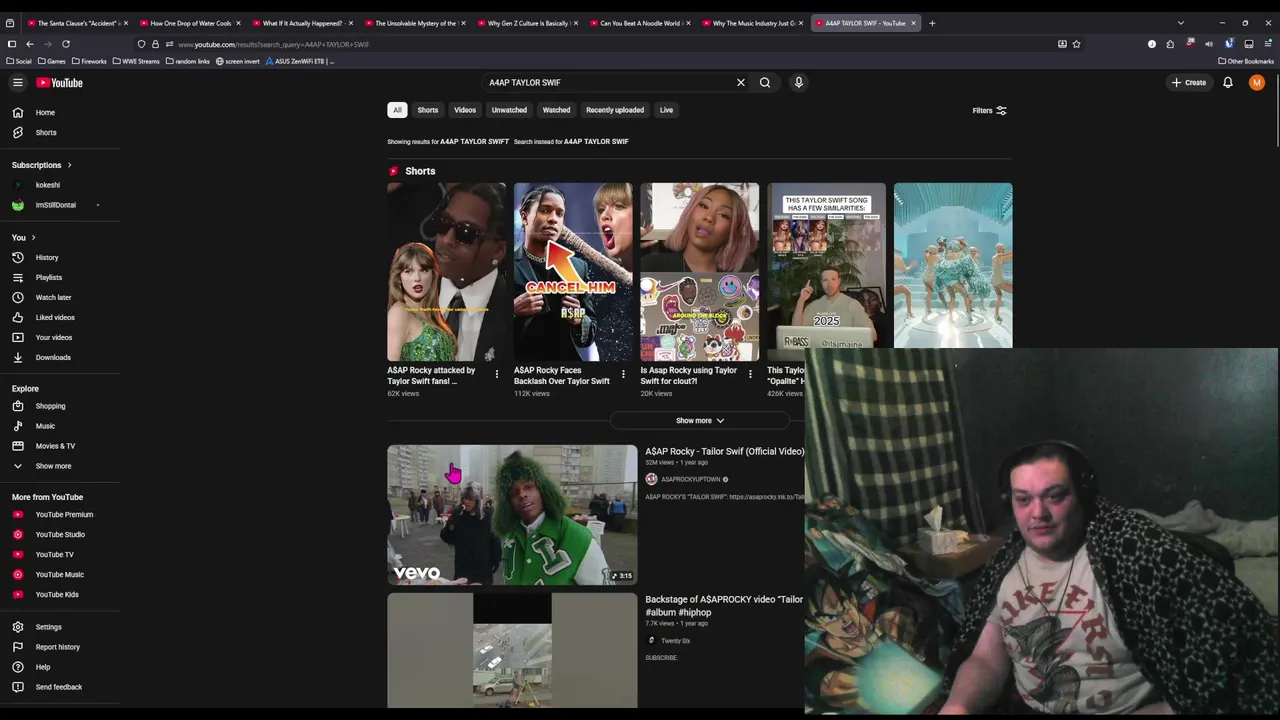Image resolution: width=1280 pixels, height=720 pixels.
Task: Select the Recently uploaded filter chip
Action: click(615, 110)
